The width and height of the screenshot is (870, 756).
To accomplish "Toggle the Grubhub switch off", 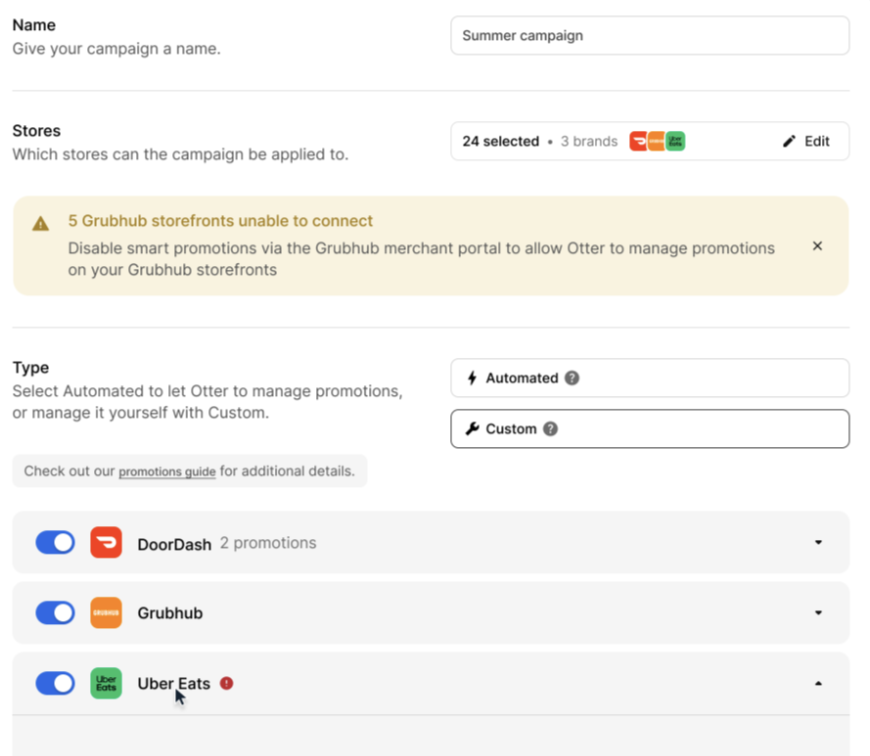I will point(55,613).
